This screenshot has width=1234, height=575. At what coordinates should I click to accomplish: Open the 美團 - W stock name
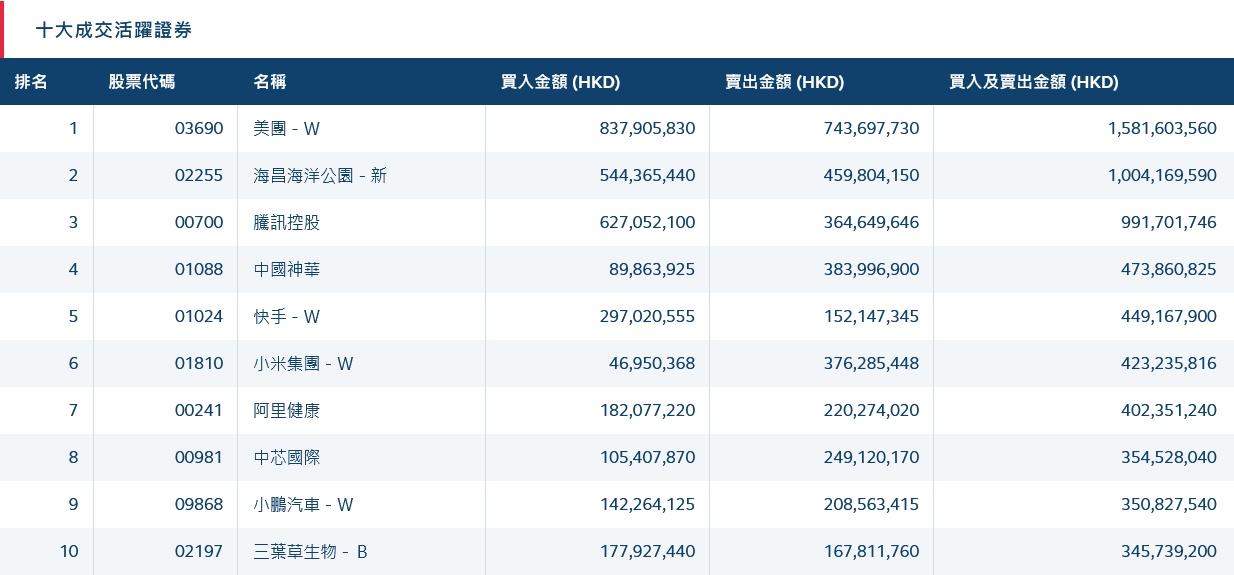[x=287, y=128]
